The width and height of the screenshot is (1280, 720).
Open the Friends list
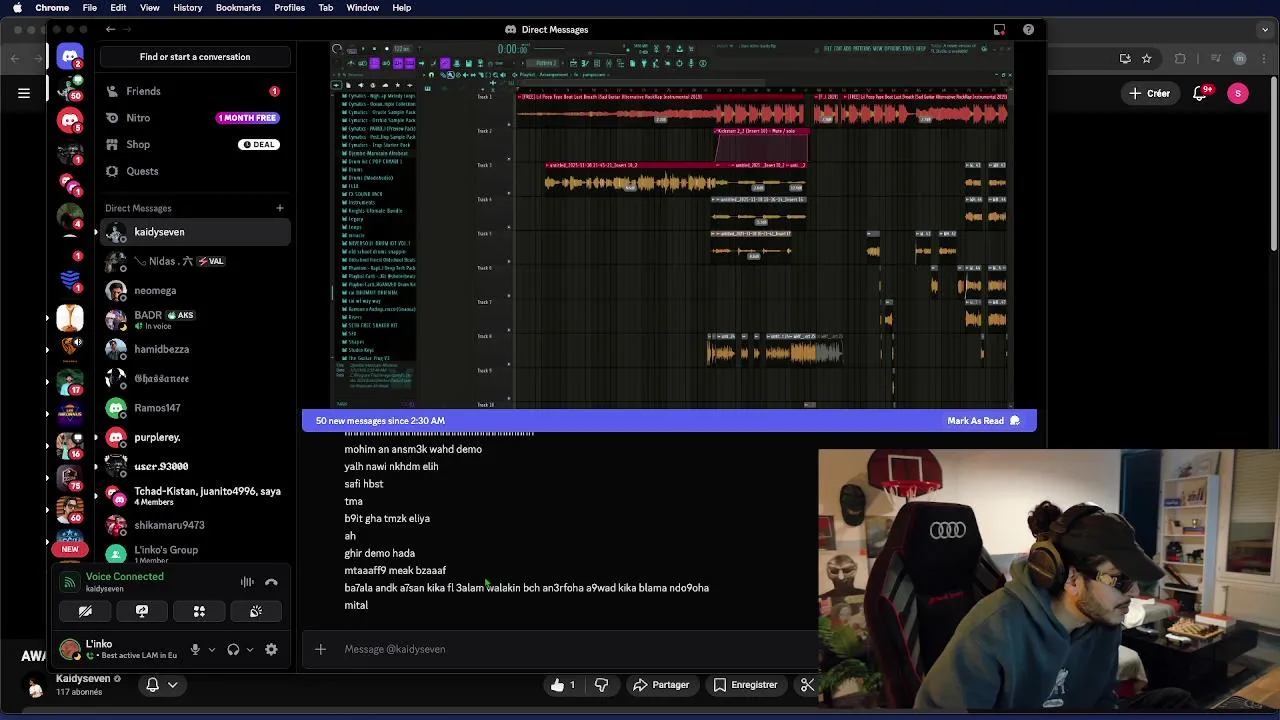tap(195, 91)
